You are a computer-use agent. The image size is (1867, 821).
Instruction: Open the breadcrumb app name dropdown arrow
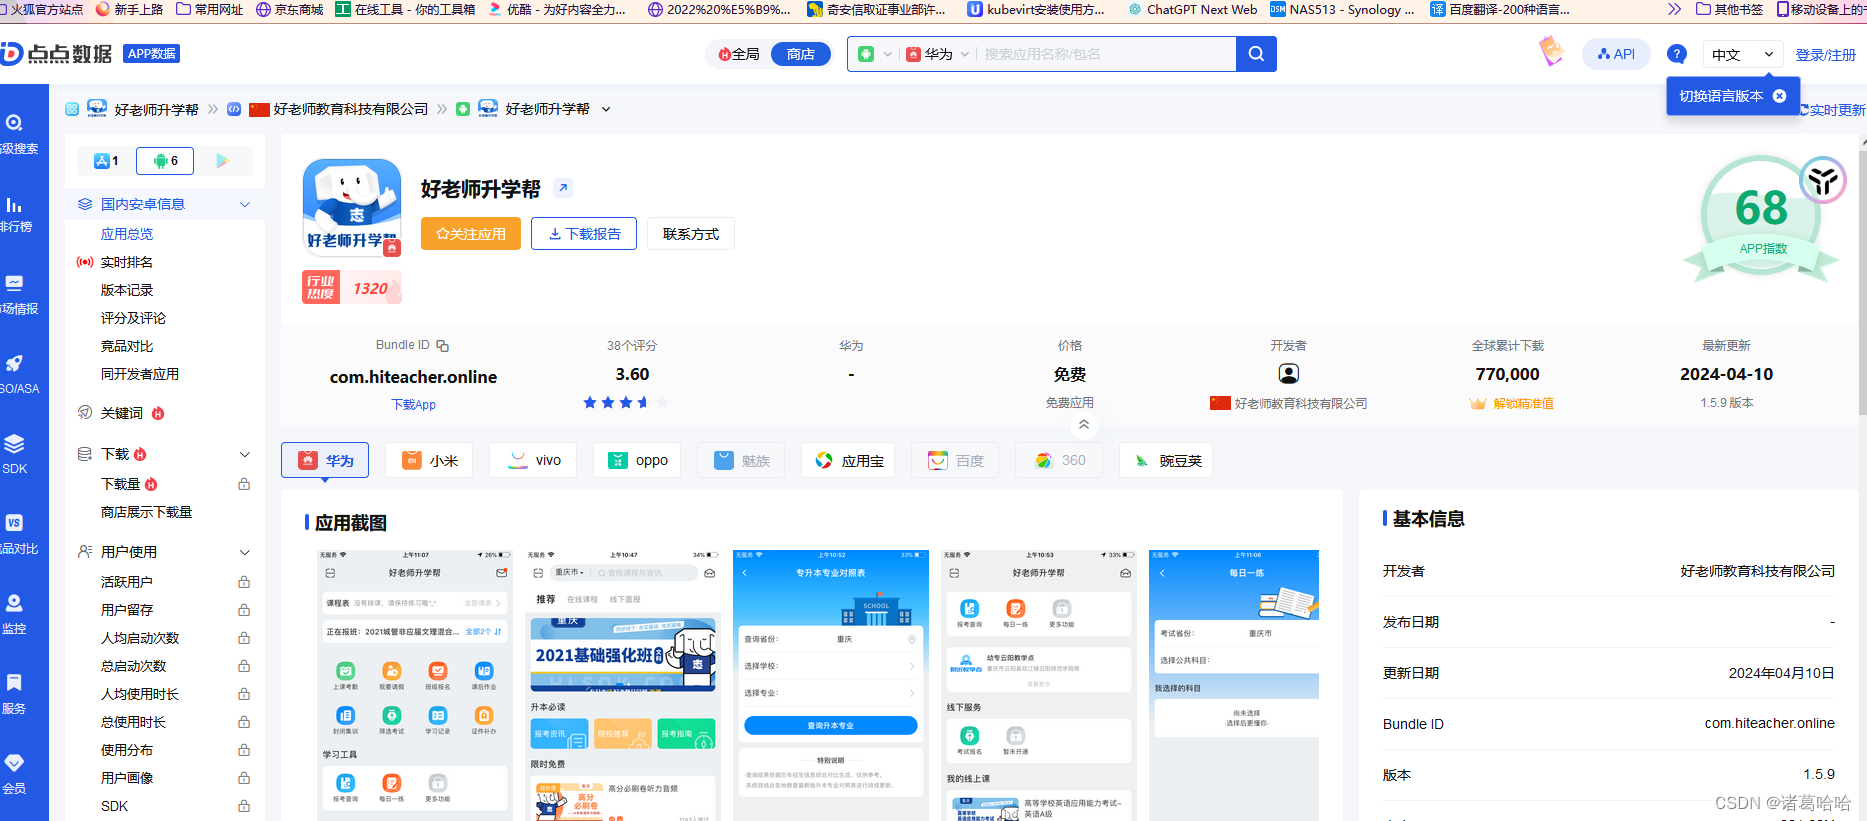click(x=606, y=109)
